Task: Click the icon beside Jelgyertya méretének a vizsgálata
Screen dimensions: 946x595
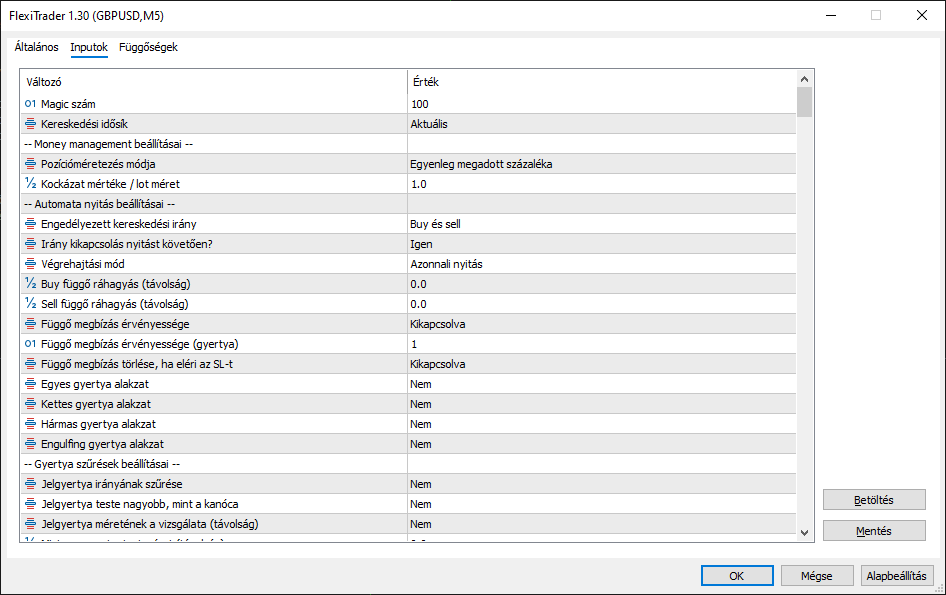Action: pyautogui.click(x=30, y=524)
